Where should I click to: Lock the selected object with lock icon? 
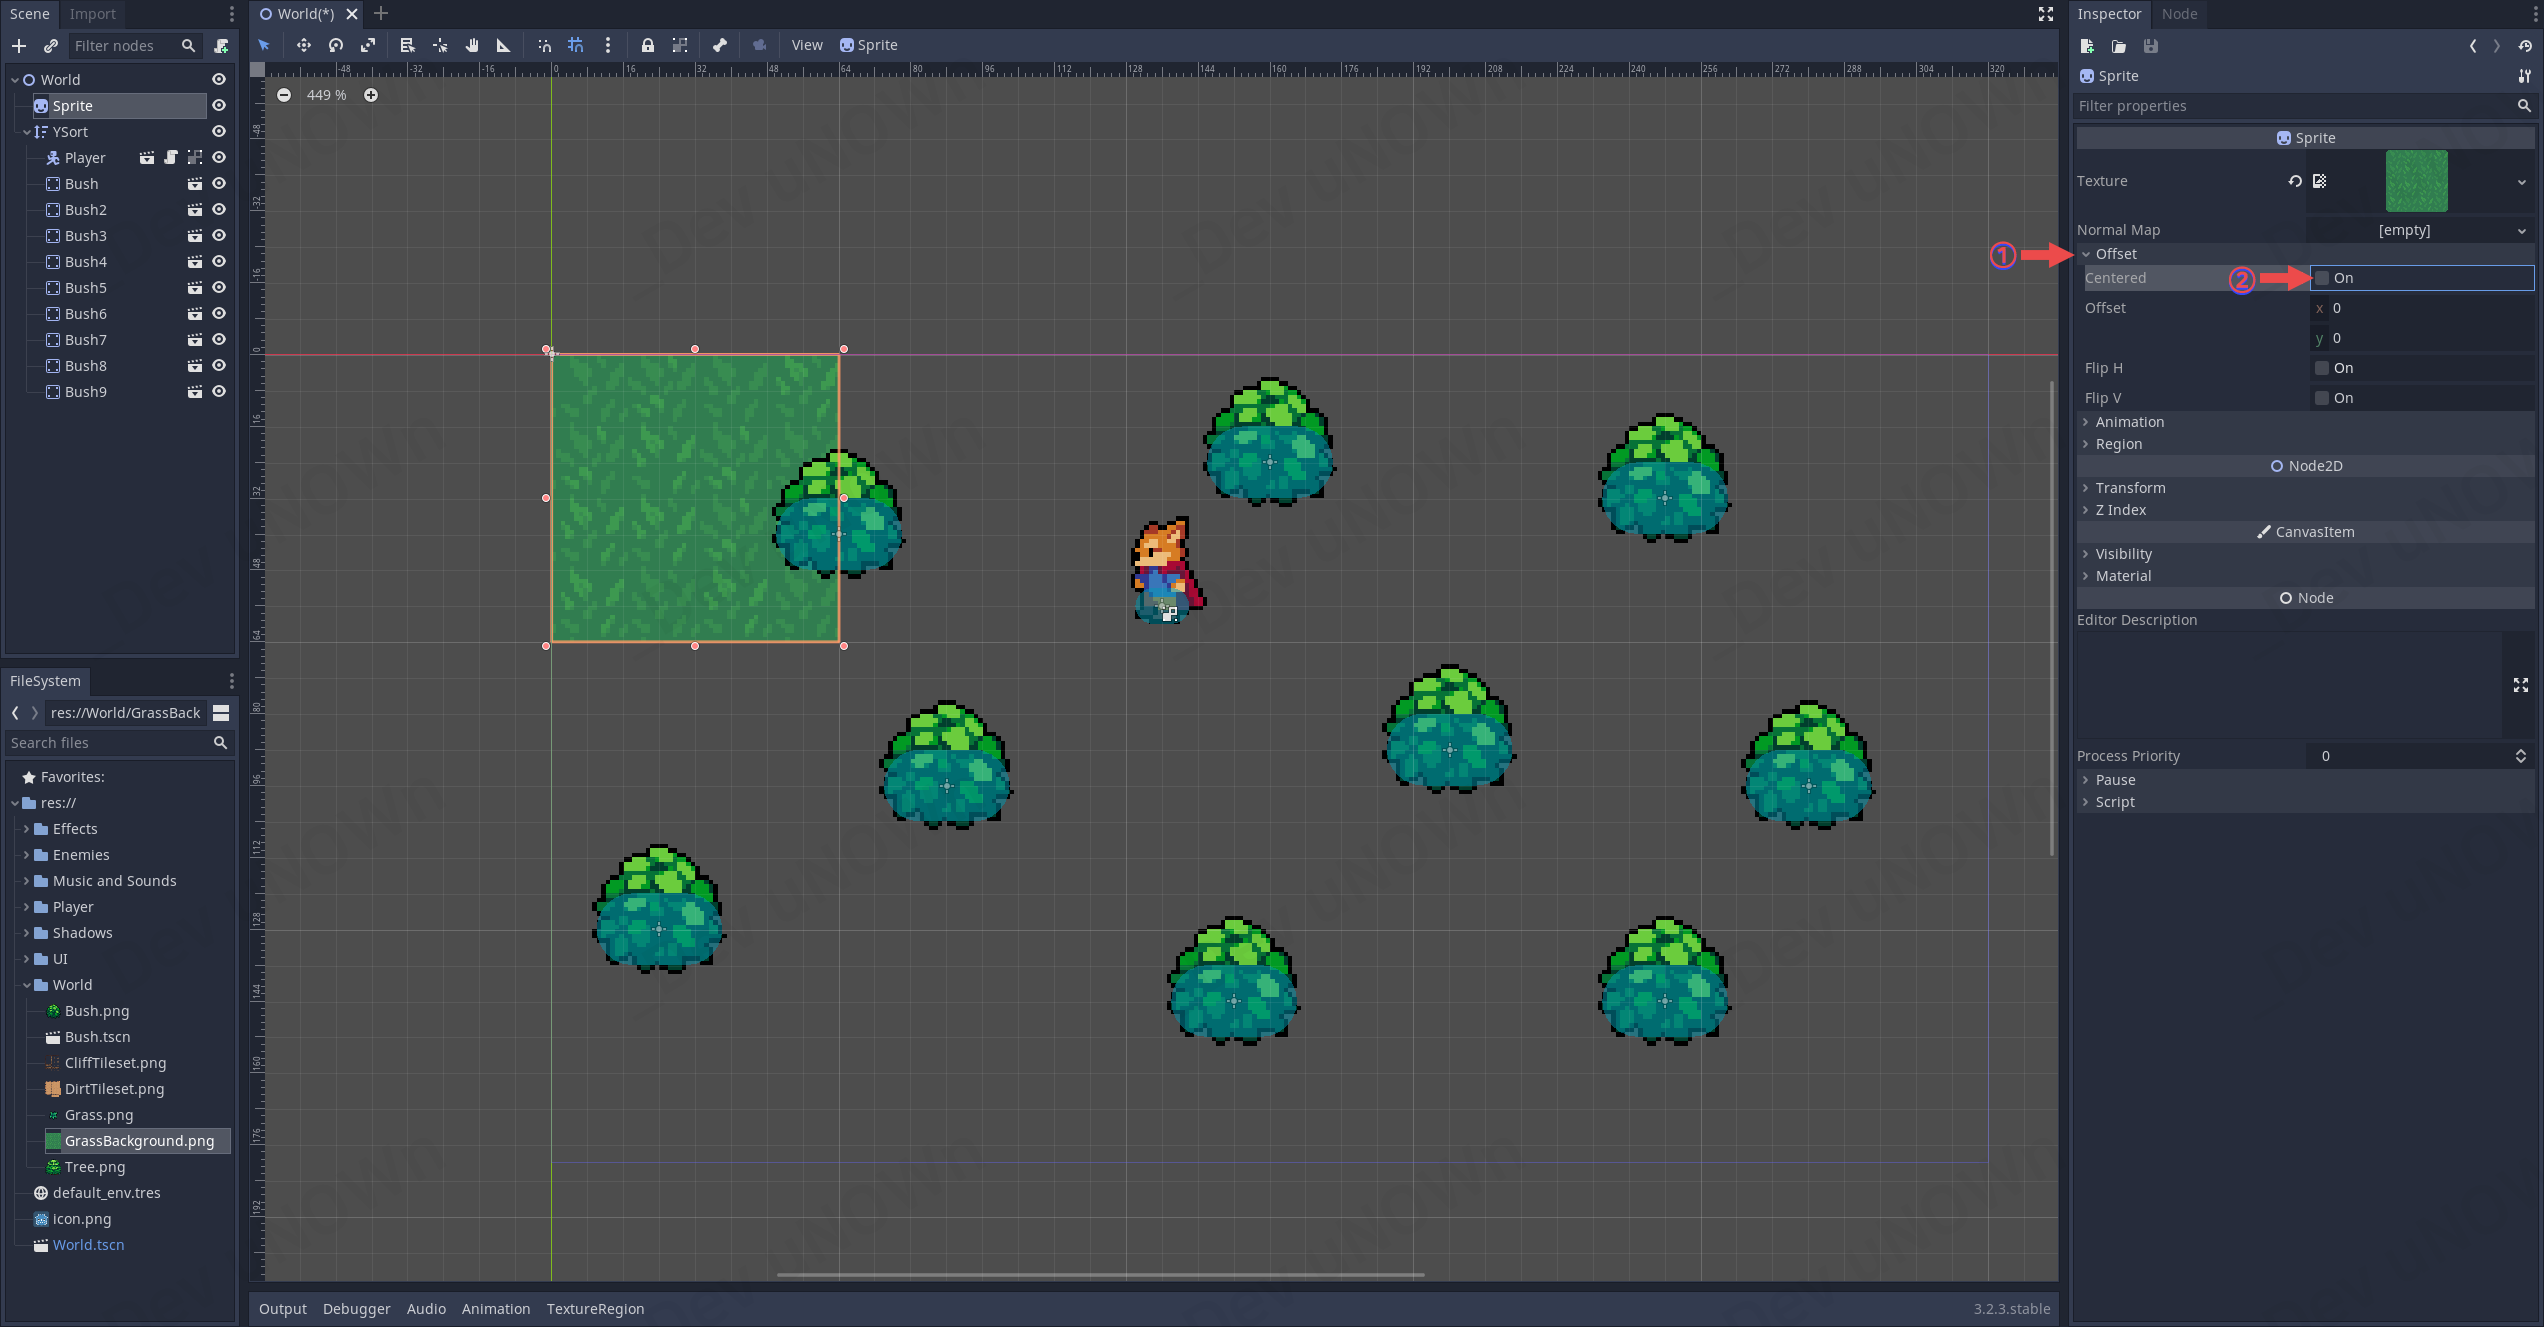(x=647, y=45)
